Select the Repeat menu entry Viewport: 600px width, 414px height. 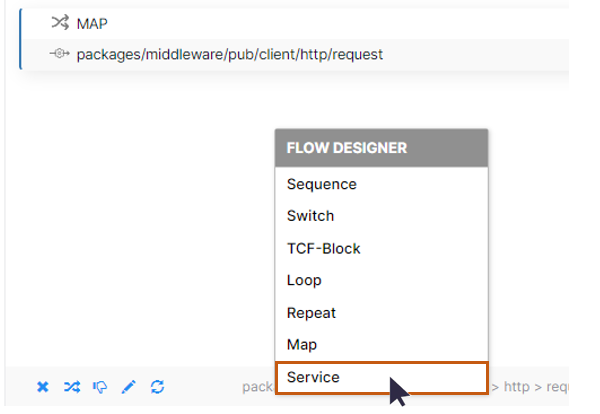(x=381, y=313)
